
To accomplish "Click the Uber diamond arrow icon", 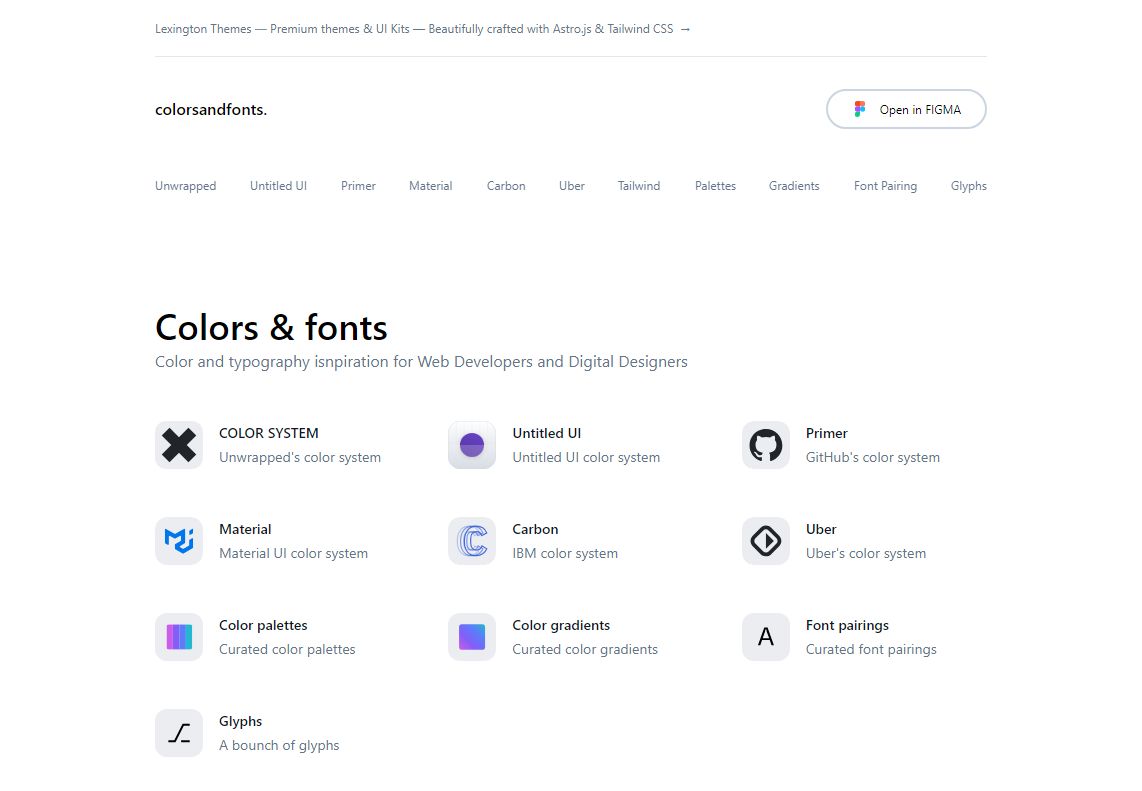I will (x=765, y=541).
